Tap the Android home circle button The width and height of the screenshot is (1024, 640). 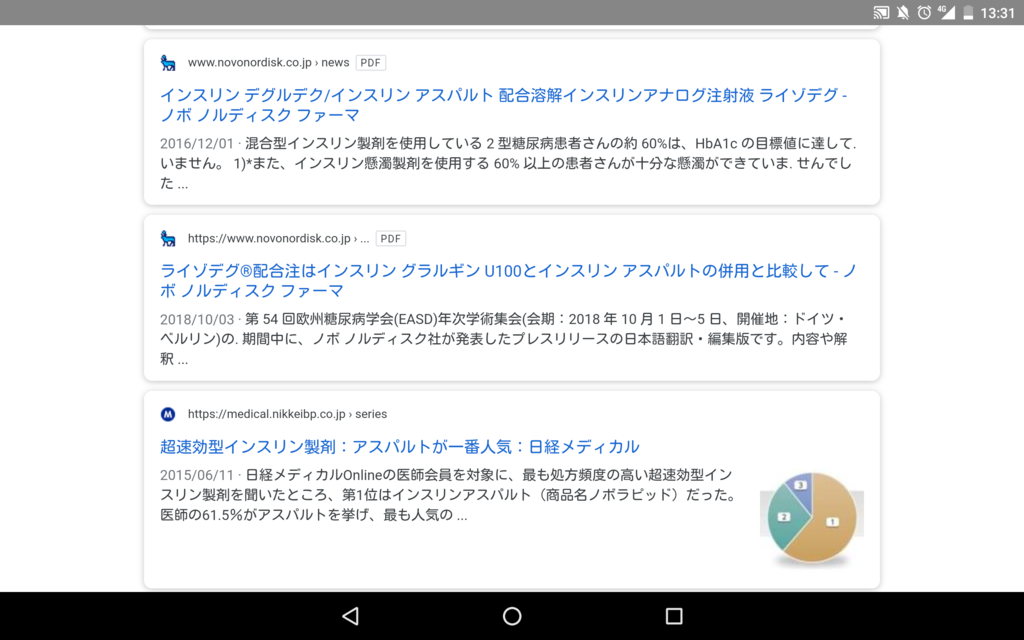(x=512, y=616)
